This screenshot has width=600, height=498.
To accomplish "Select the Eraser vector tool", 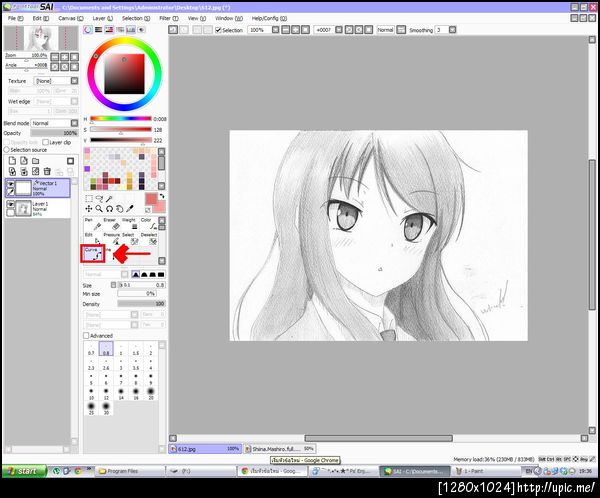I will [111, 224].
